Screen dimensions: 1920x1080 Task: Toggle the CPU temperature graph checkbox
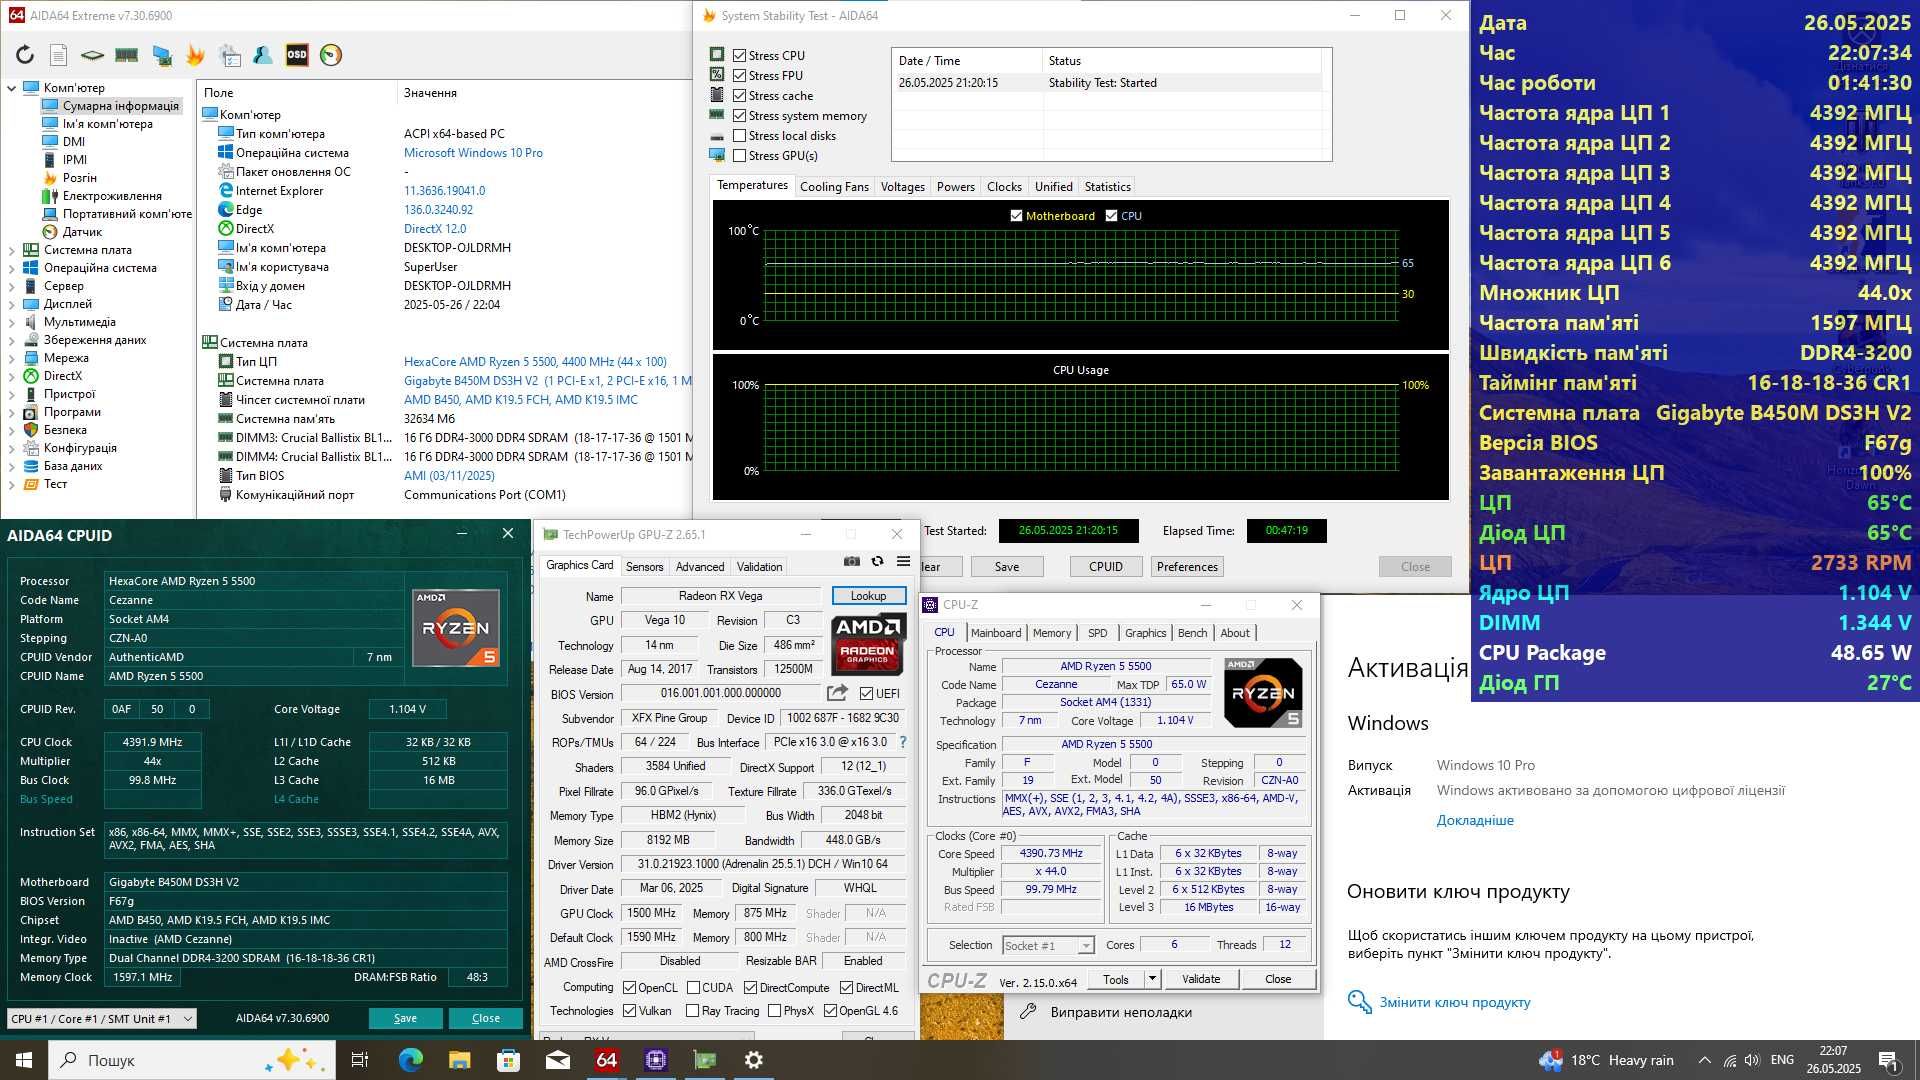pyautogui.click(x=1111, y=216)
